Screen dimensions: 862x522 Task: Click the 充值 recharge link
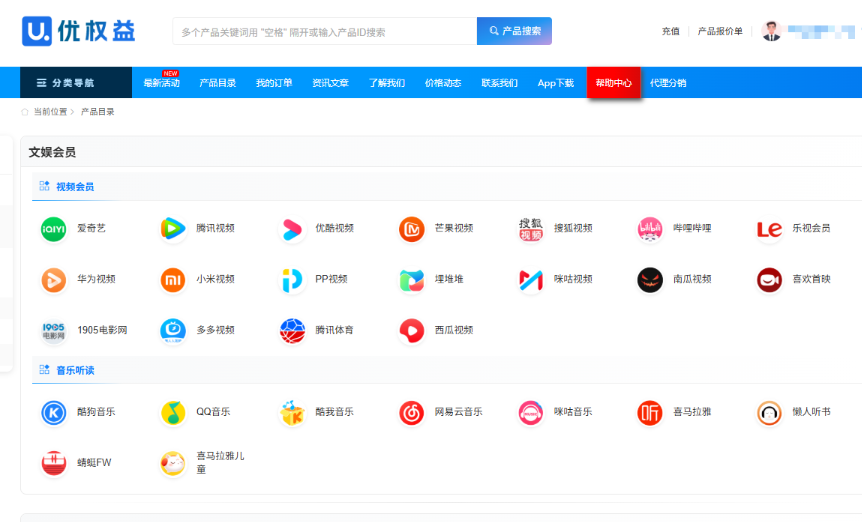coord(670,31)
